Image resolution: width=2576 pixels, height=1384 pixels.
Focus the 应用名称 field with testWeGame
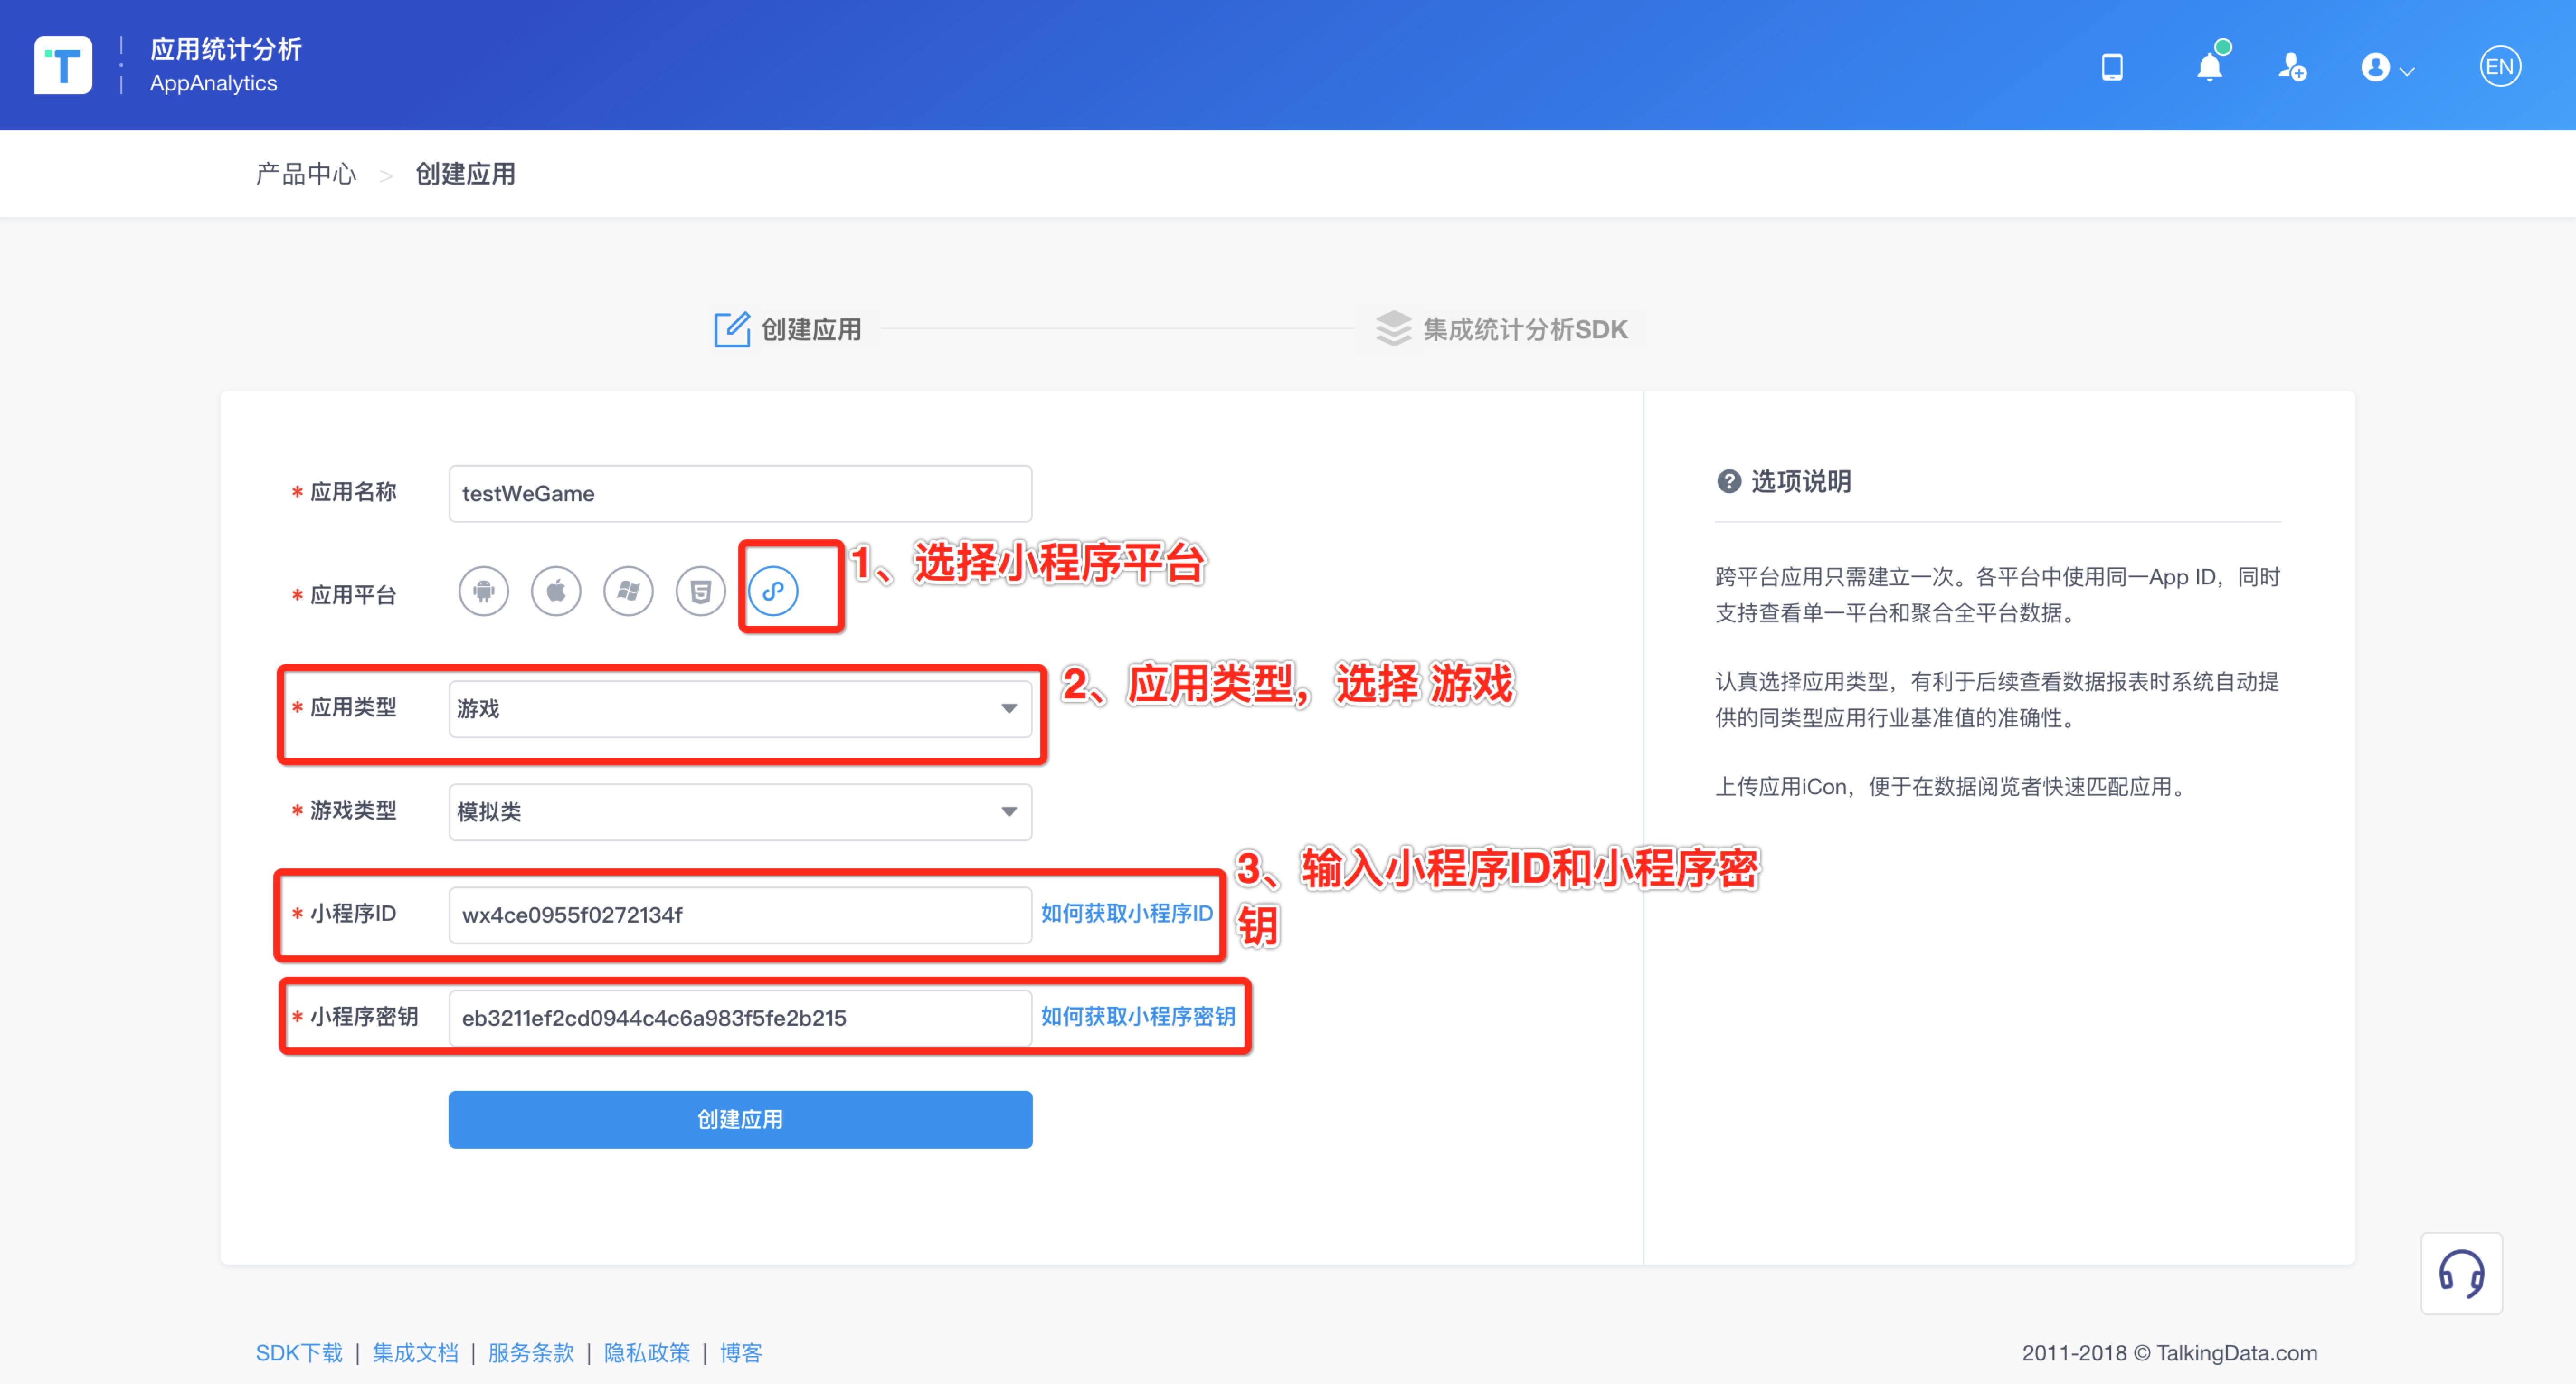pyautogui.click(x=740, y=494)
